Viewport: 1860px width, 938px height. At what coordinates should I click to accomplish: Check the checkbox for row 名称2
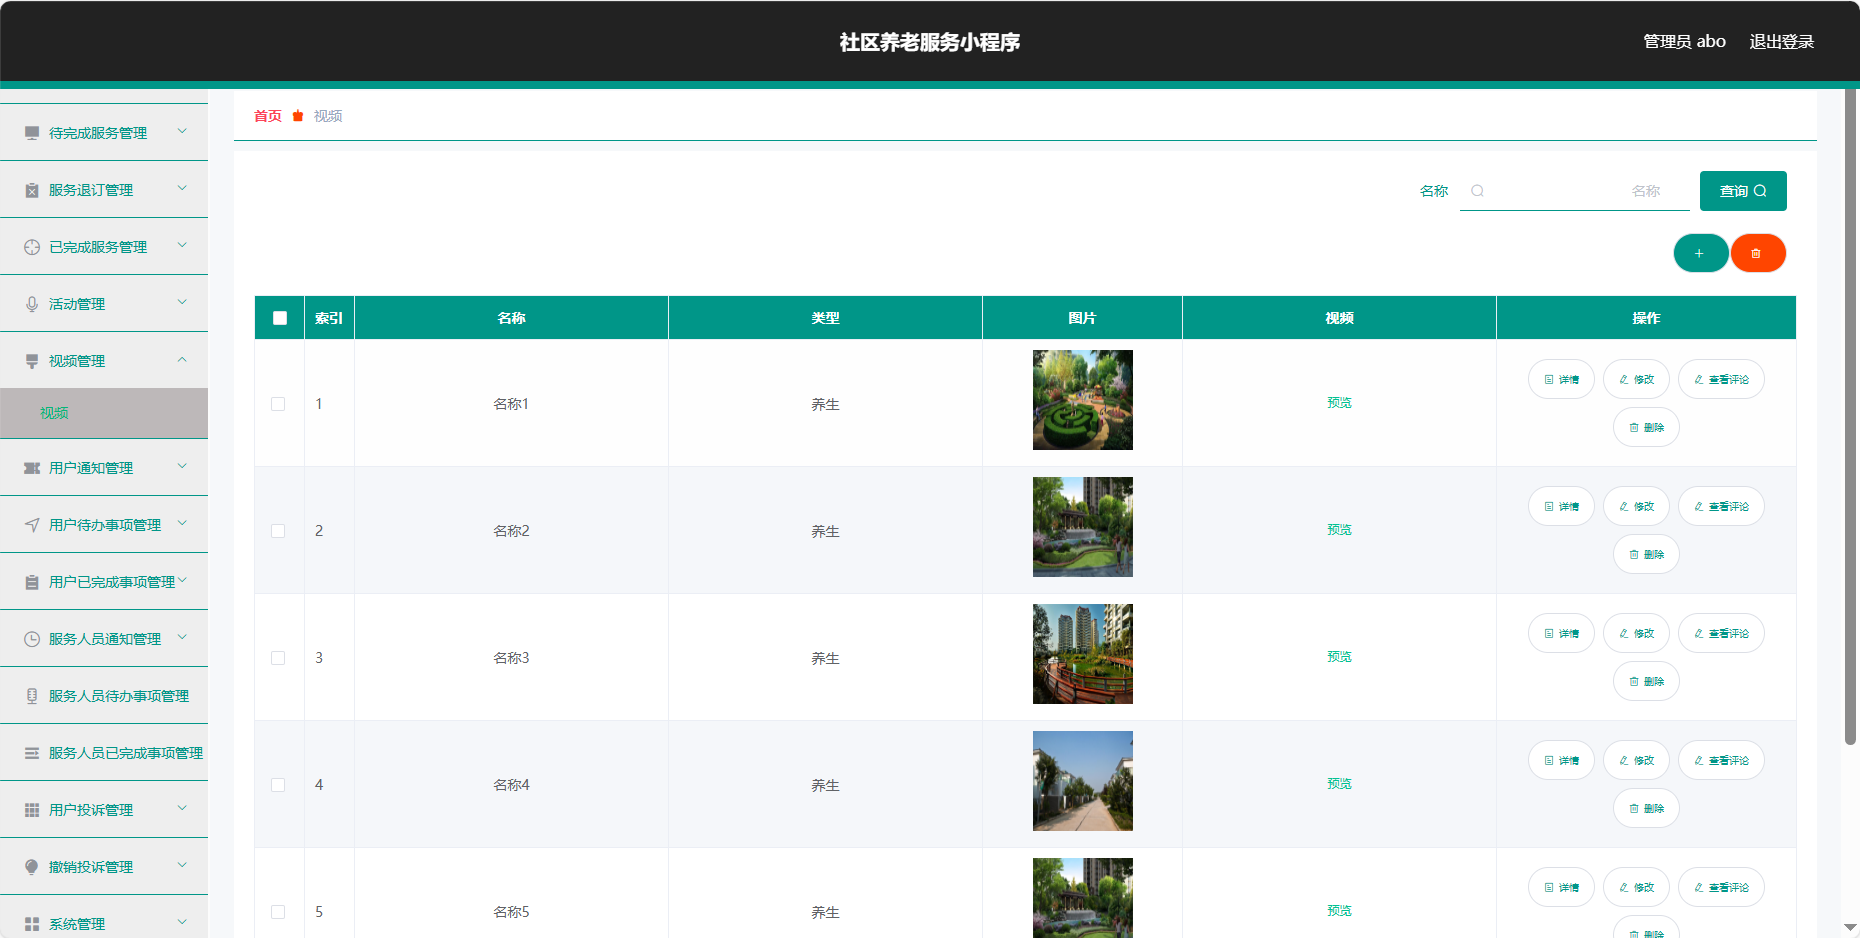pos(278,531)
